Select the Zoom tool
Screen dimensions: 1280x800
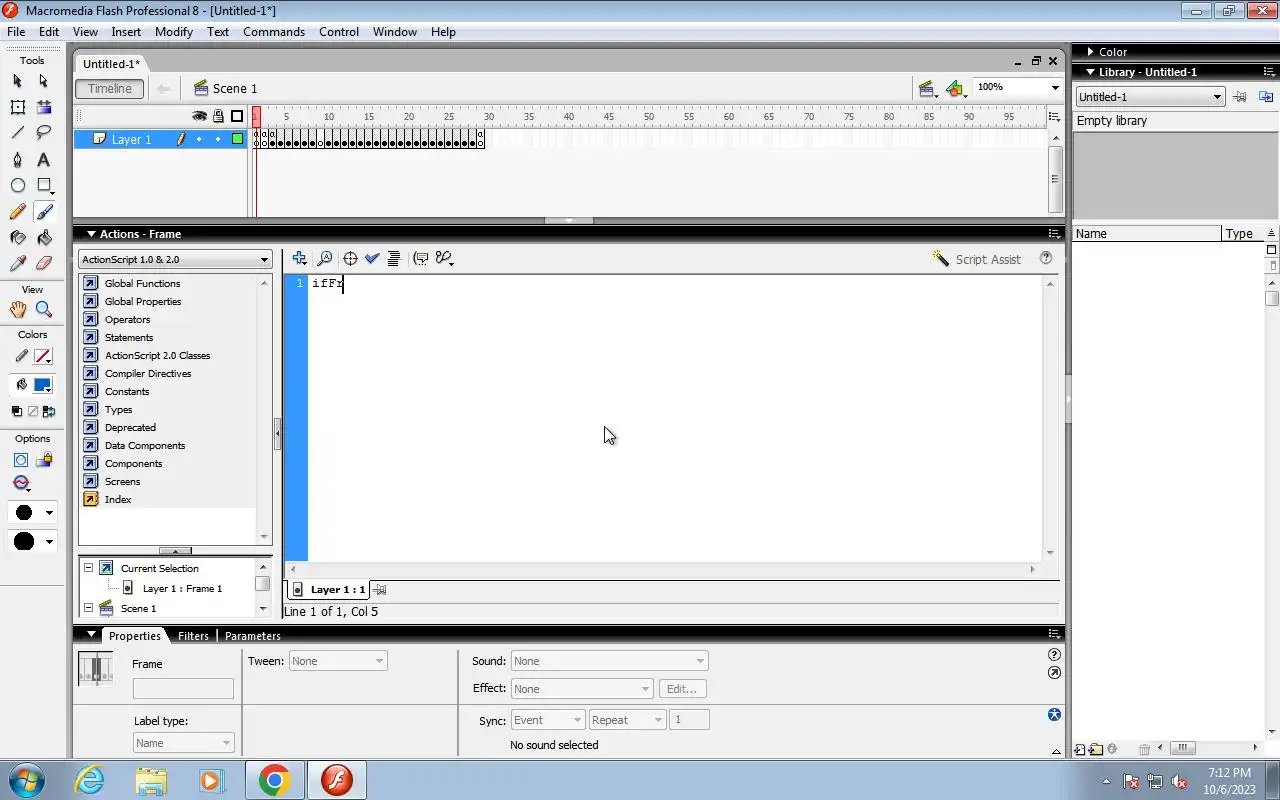point(44,310)
